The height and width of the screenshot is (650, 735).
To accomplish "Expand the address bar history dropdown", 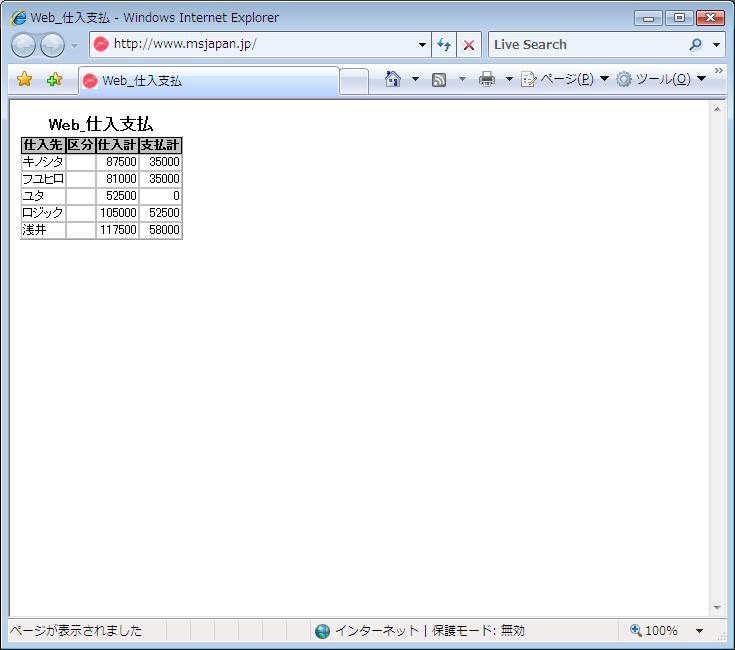I will (x=422, y=45).
